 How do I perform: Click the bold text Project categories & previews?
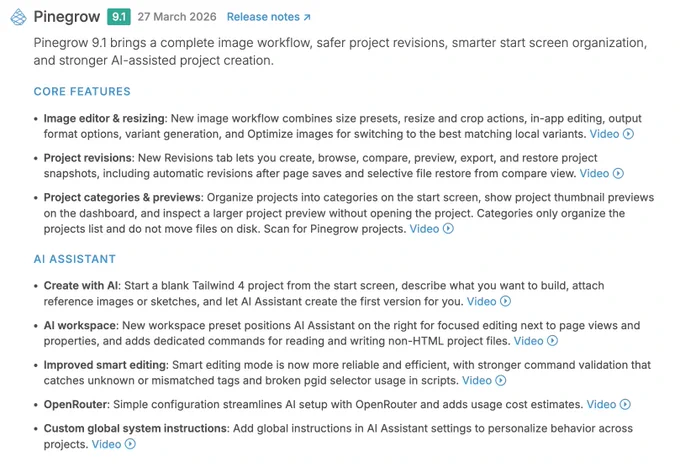pos(123,197)
